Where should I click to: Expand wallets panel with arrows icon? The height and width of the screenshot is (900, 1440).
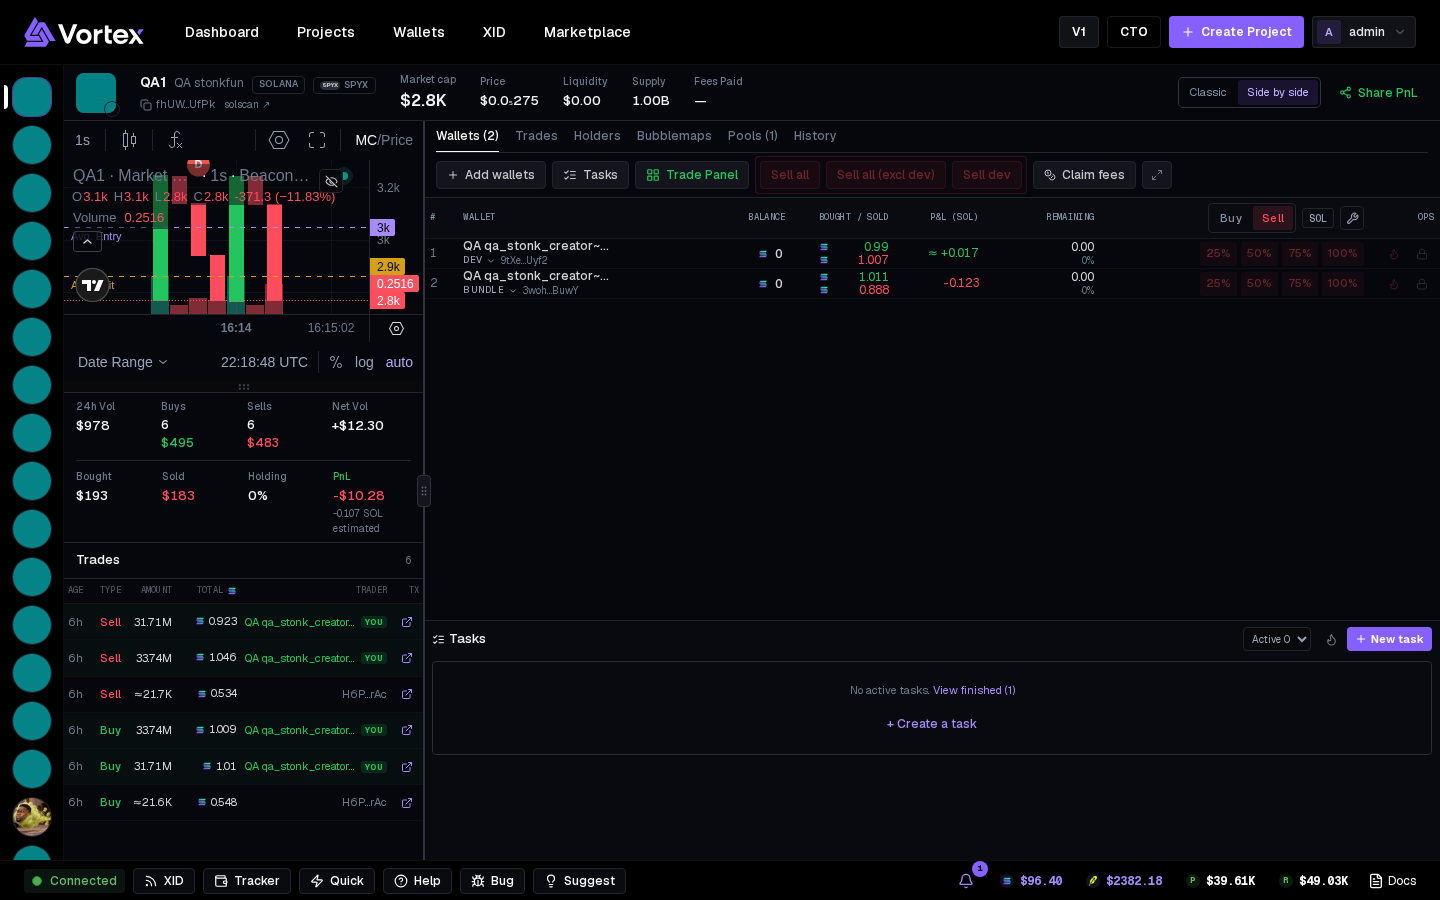pyautogui.click(x=1157, y=175)
